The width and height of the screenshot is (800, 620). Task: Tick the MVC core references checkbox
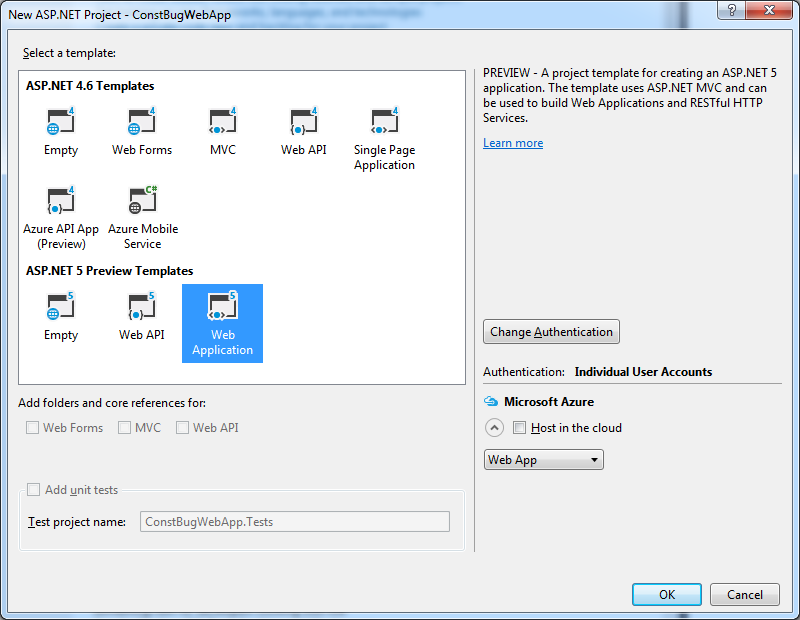point(124,428)
